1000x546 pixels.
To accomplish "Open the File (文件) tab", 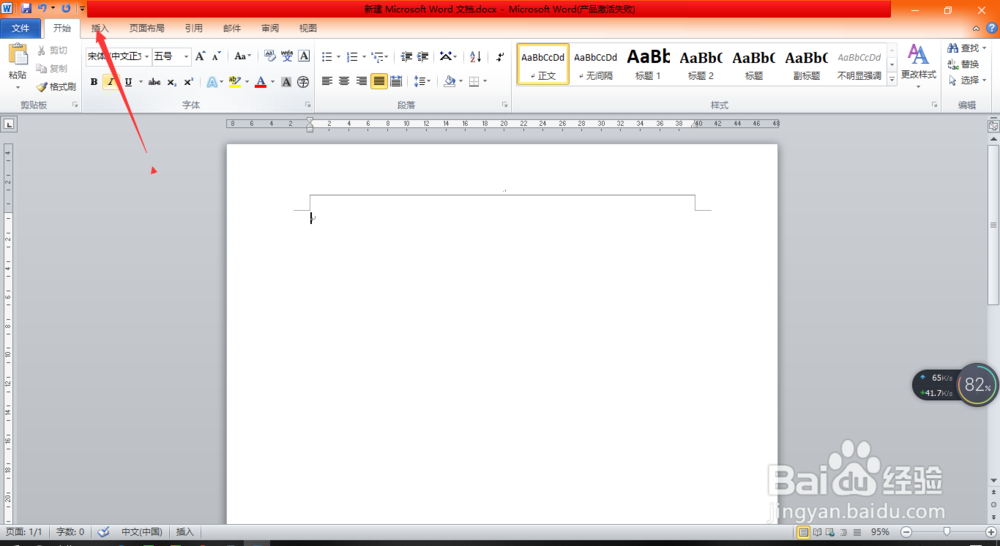I will (x=20, y=28).
